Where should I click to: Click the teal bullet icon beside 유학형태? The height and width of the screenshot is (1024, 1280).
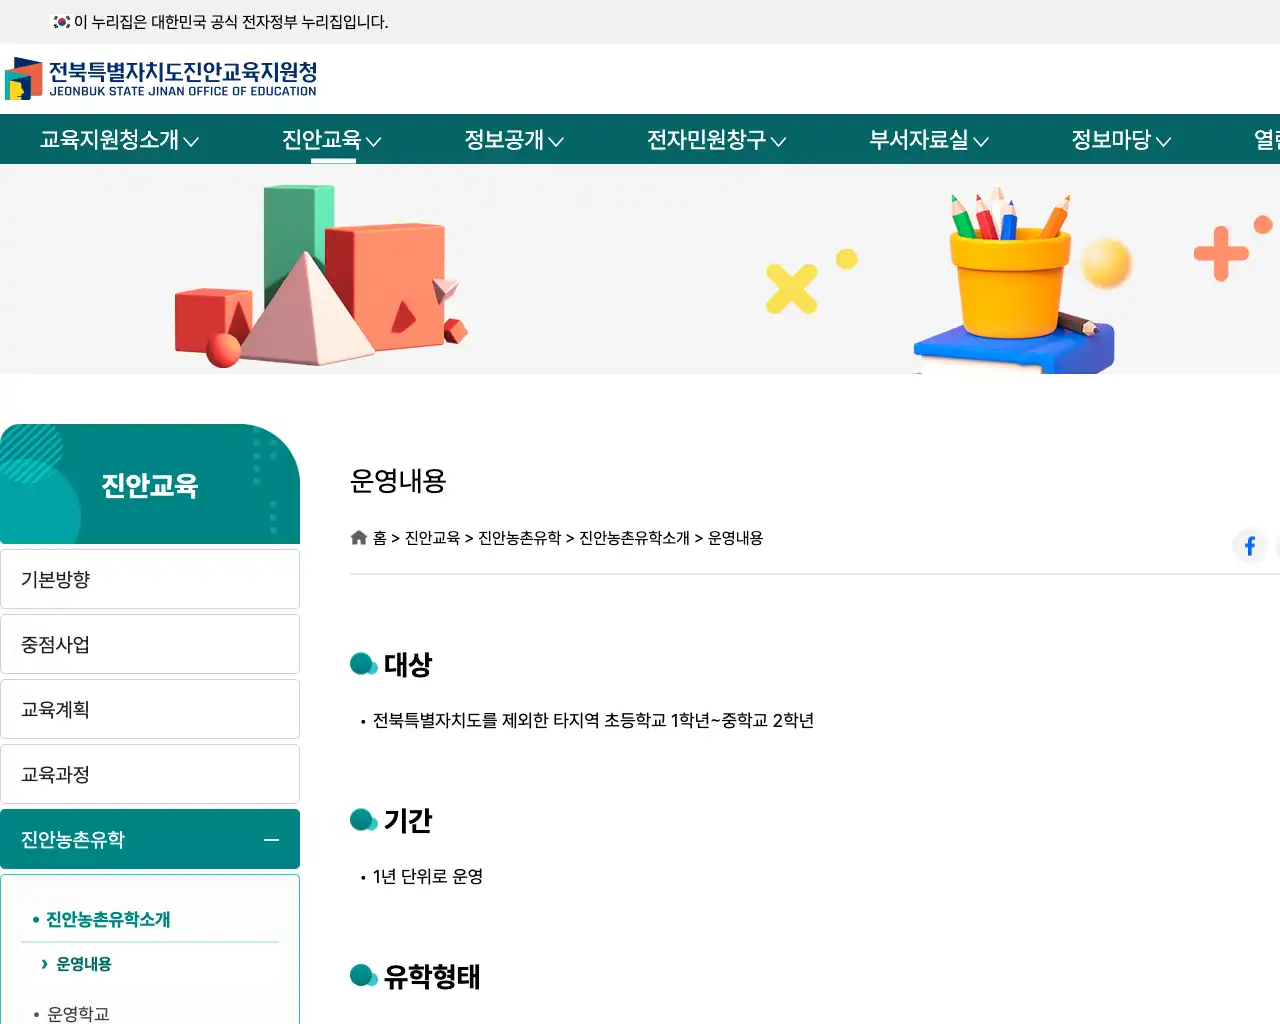pyautogui.click(x=363, y=975)
